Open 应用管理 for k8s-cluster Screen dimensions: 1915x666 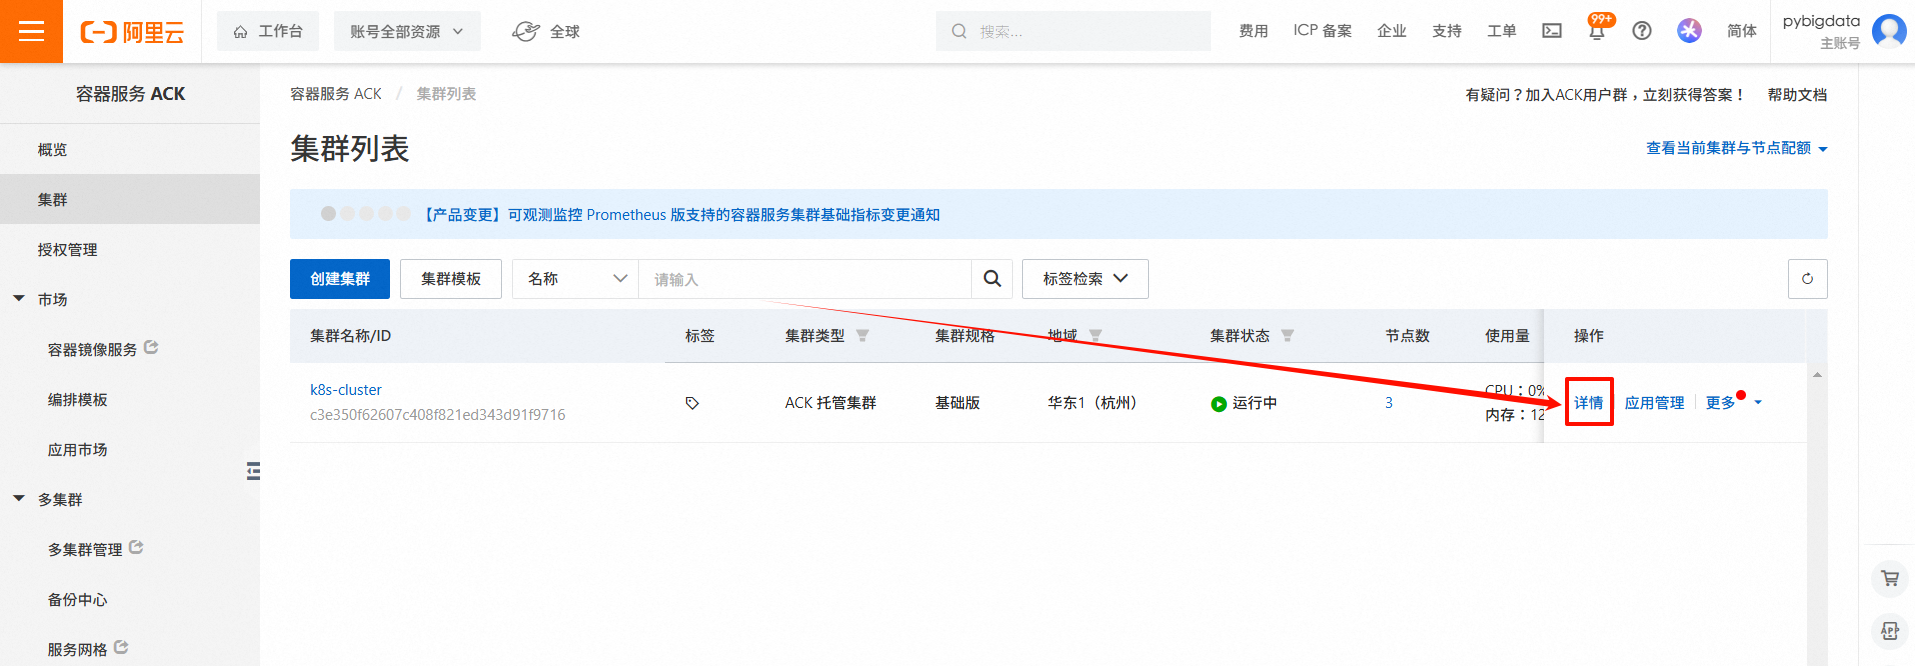[1654, 403]
